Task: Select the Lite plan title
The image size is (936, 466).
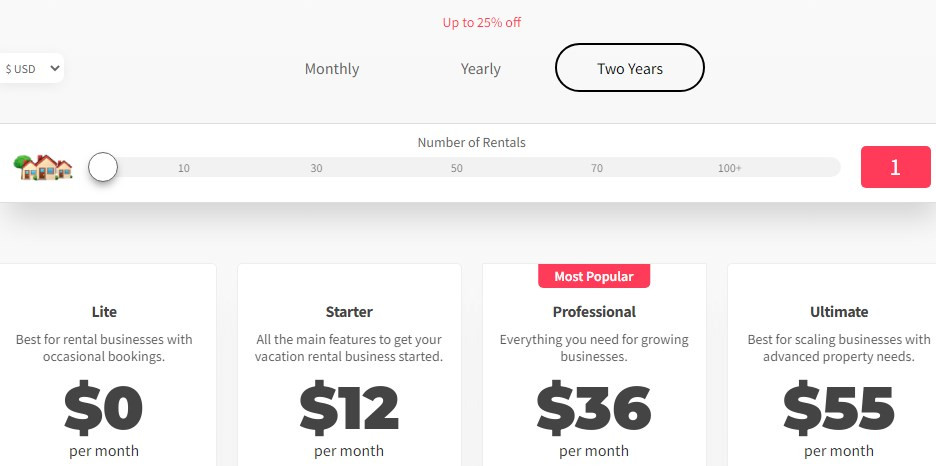Action: click(x=104, y=312)
